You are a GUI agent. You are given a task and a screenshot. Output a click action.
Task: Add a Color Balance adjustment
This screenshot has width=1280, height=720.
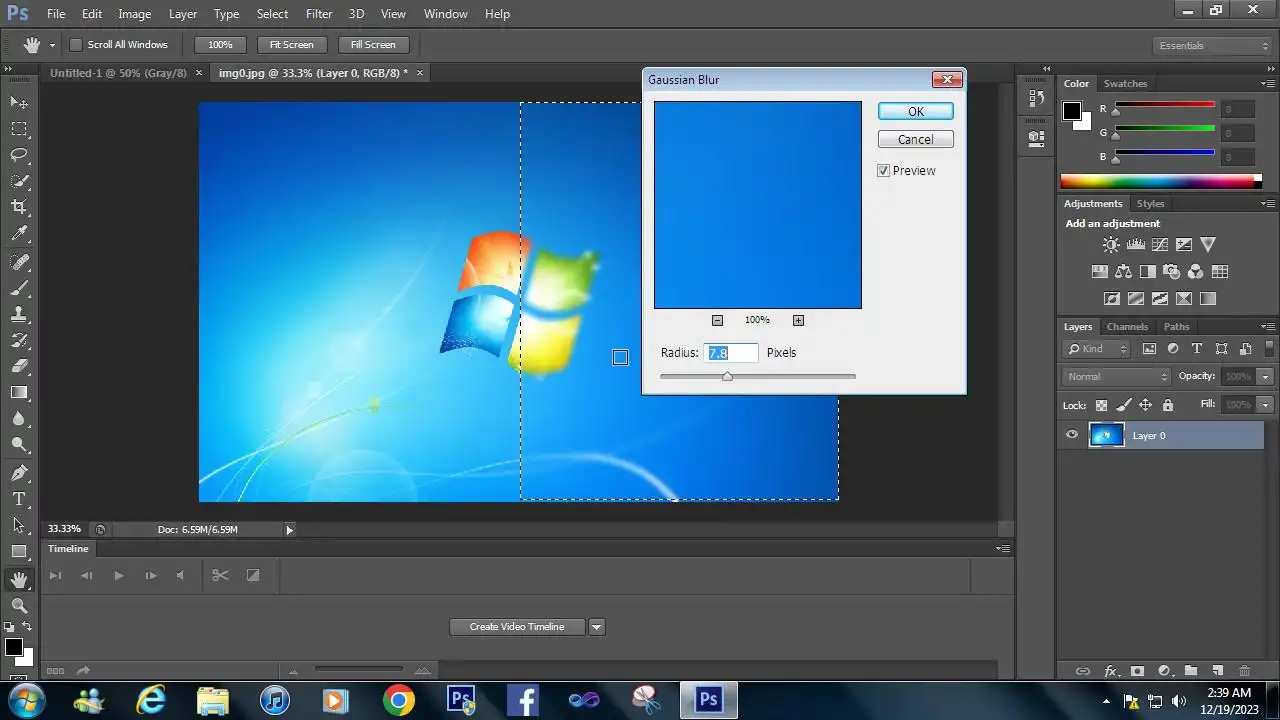(1123, 271)
